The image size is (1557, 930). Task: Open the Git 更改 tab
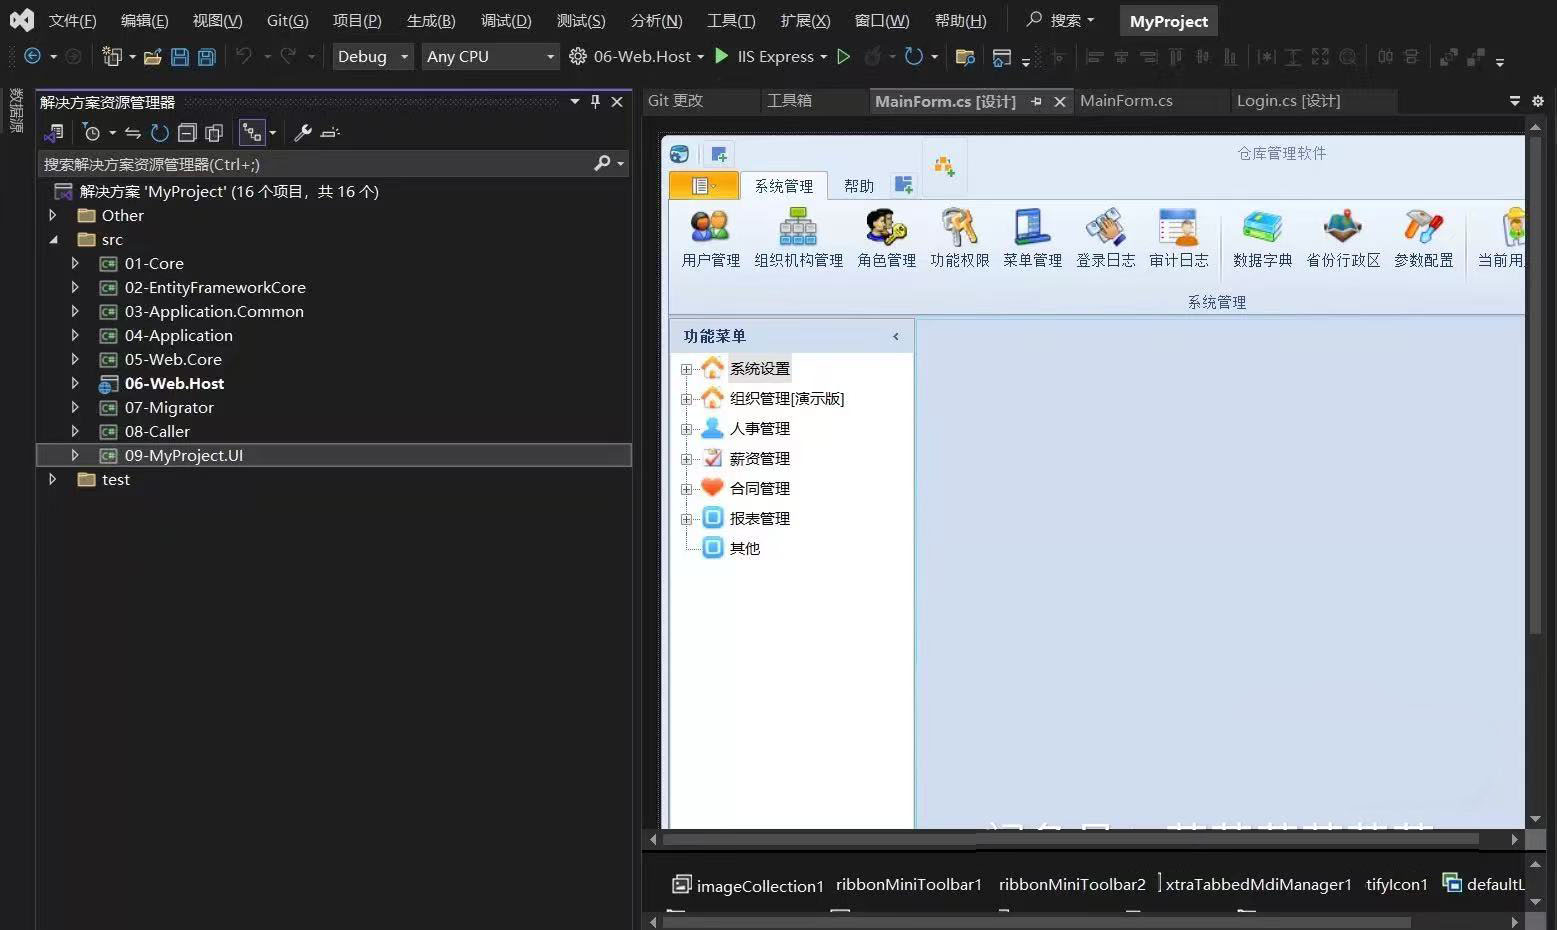(675, 101)
